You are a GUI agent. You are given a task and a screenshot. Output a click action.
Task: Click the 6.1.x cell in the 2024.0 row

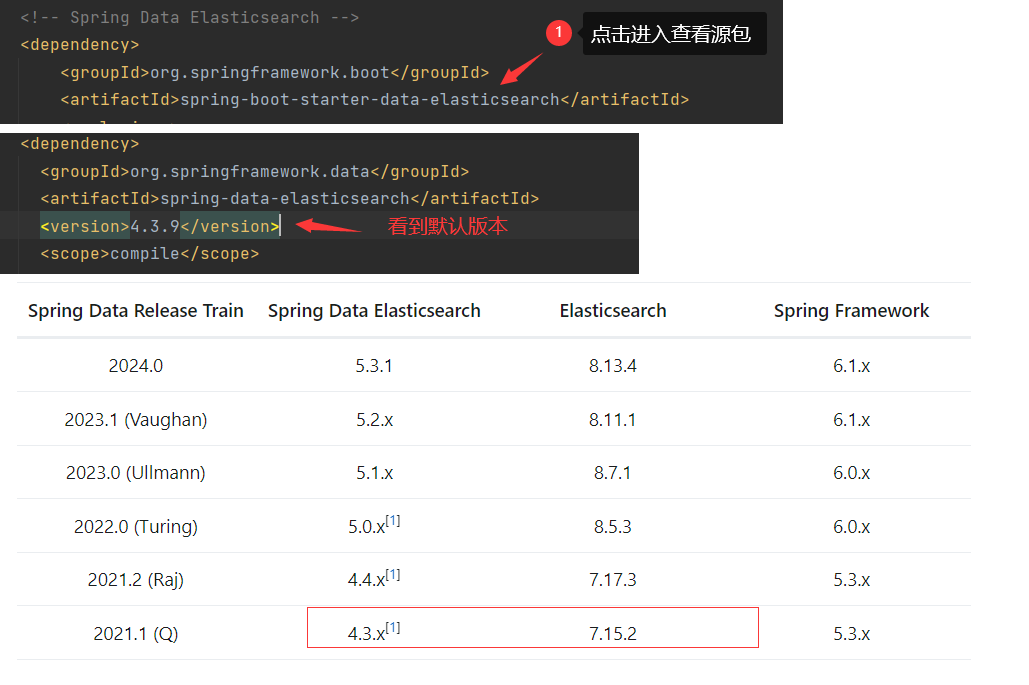(851, 365)
